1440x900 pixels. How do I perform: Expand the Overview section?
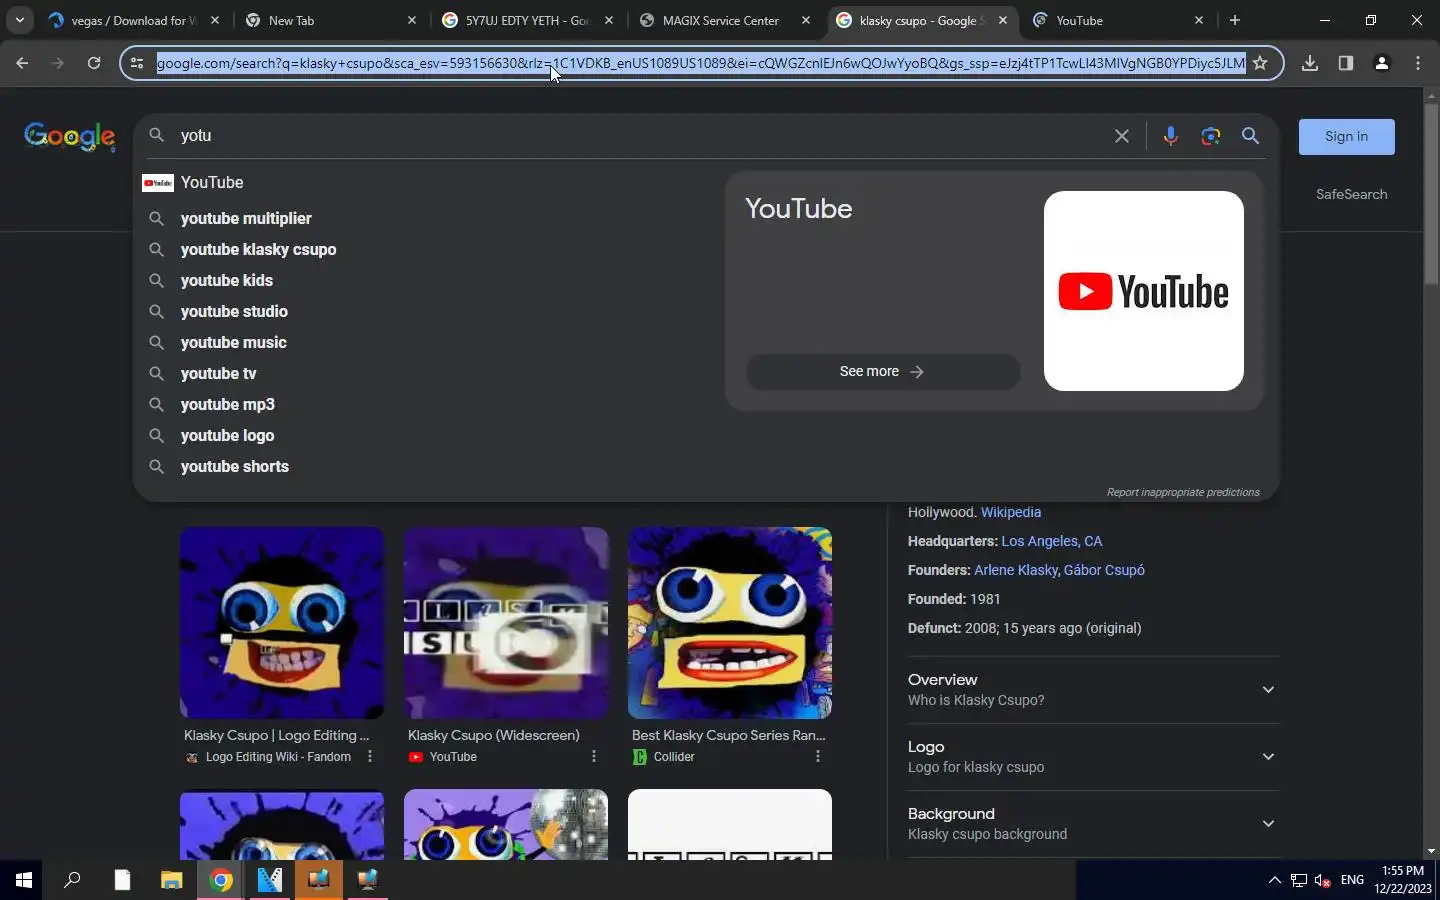click(x=1093, y=689)
